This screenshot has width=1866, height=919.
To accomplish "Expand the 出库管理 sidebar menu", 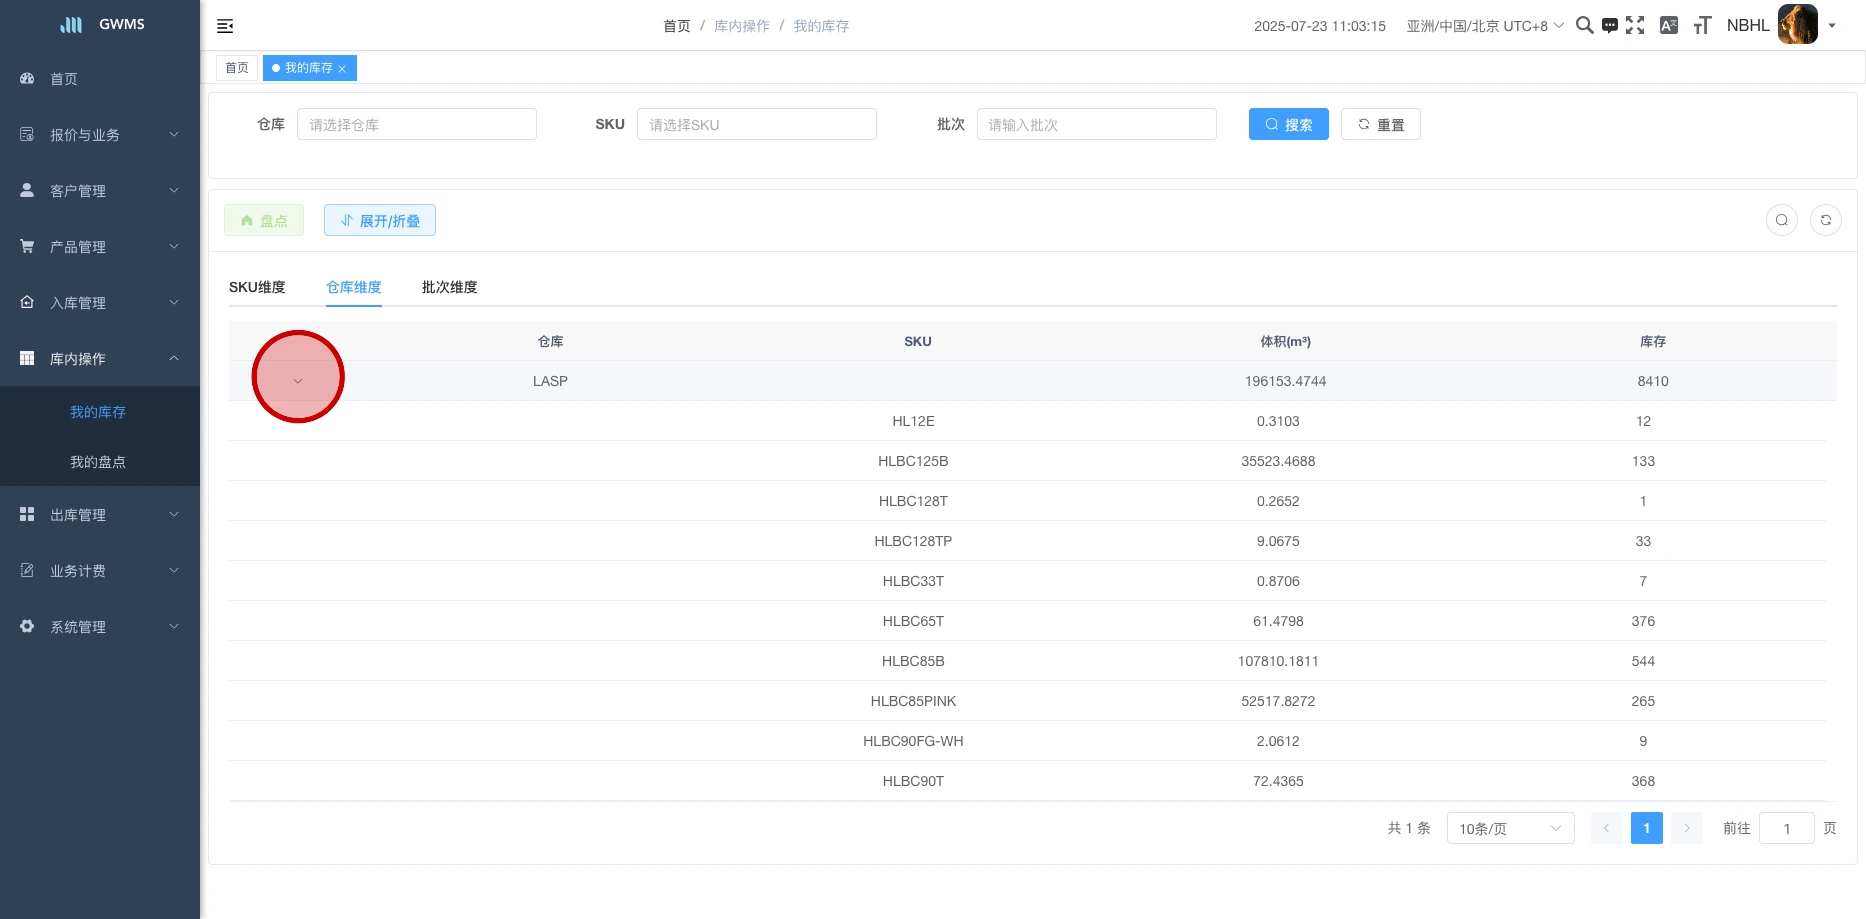I will pos(100,515).
